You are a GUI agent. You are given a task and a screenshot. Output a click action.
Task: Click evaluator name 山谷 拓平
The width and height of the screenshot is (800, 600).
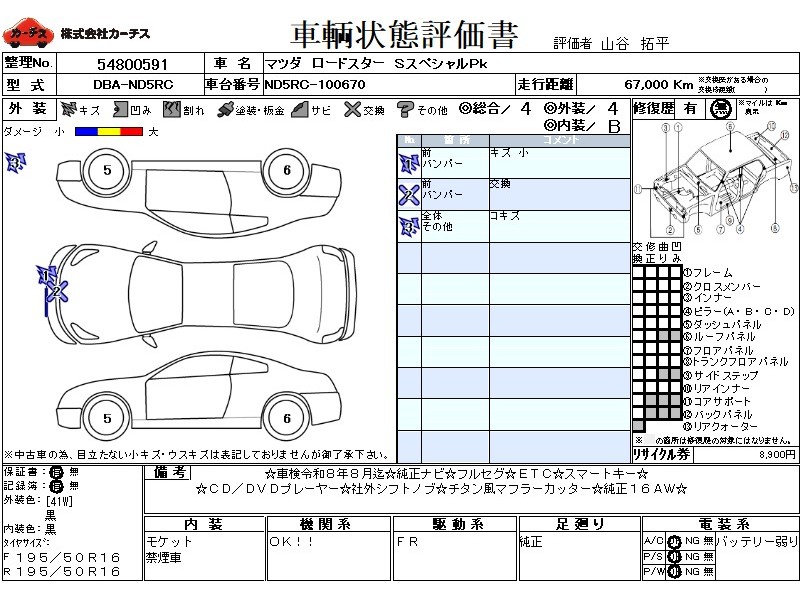[x=635, y=43]
